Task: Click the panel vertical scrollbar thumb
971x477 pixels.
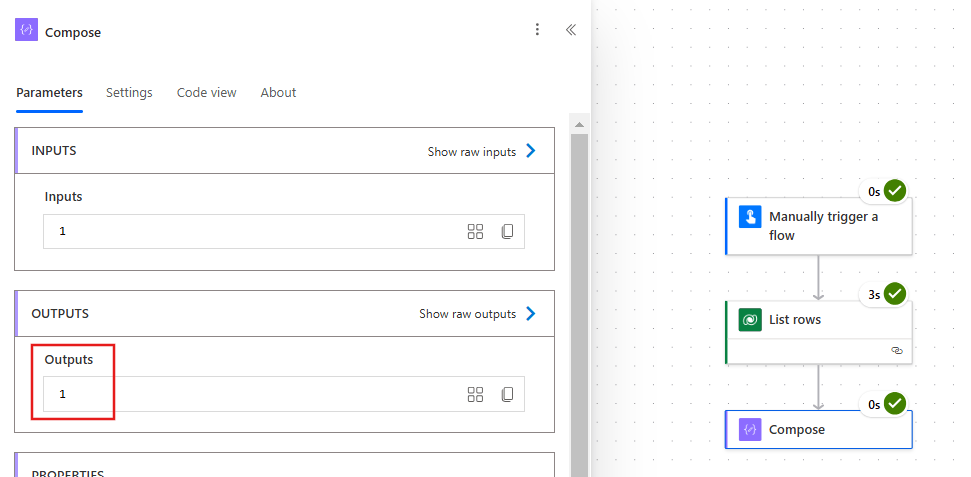Action: point(579,304)
